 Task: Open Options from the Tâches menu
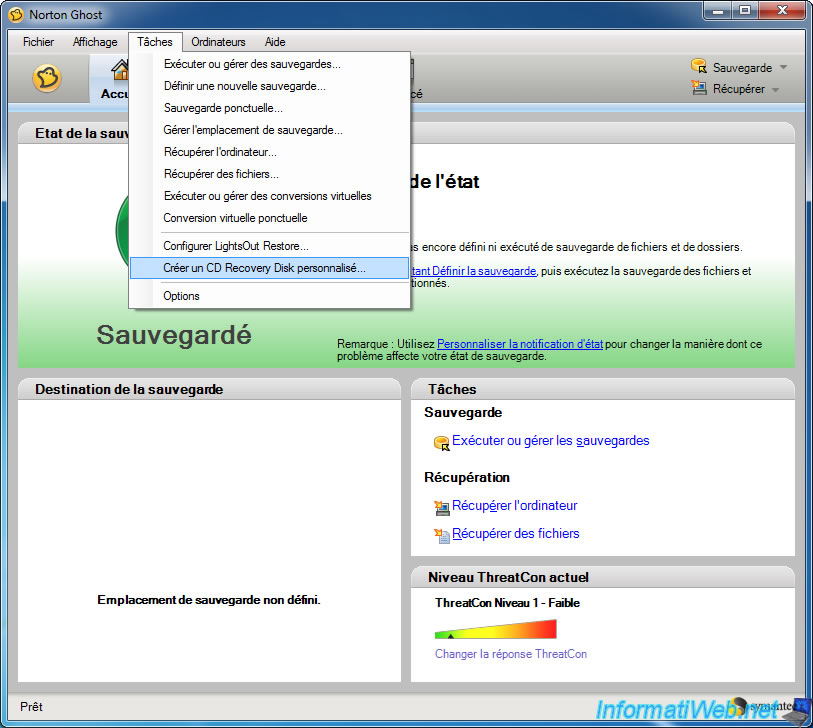(270, 296)
